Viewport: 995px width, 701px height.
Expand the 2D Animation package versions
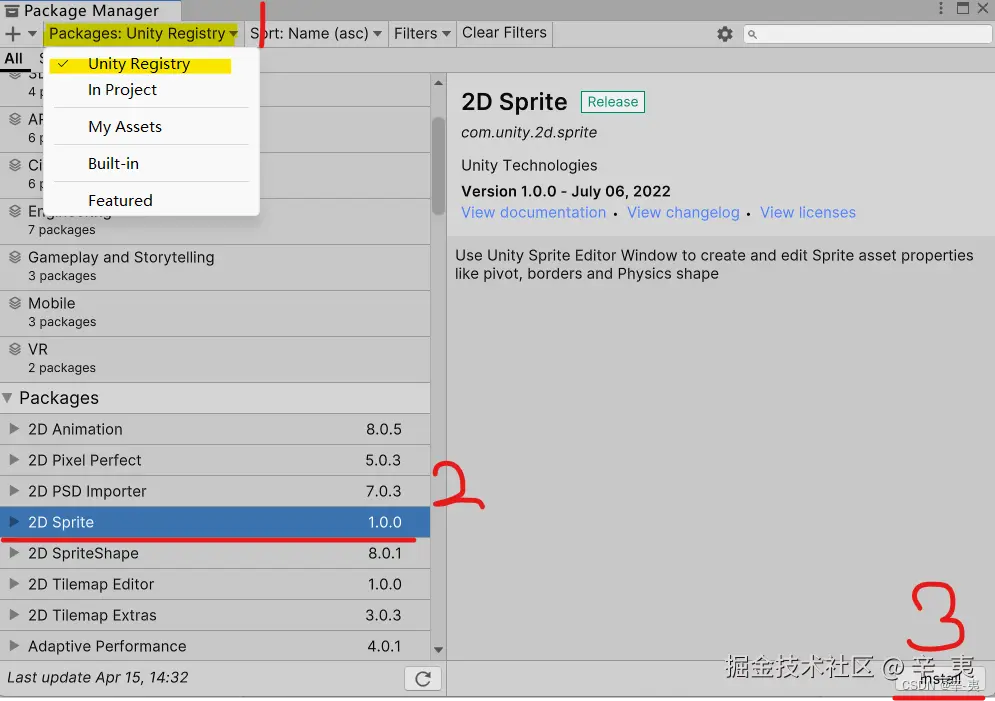click(13, 429)
